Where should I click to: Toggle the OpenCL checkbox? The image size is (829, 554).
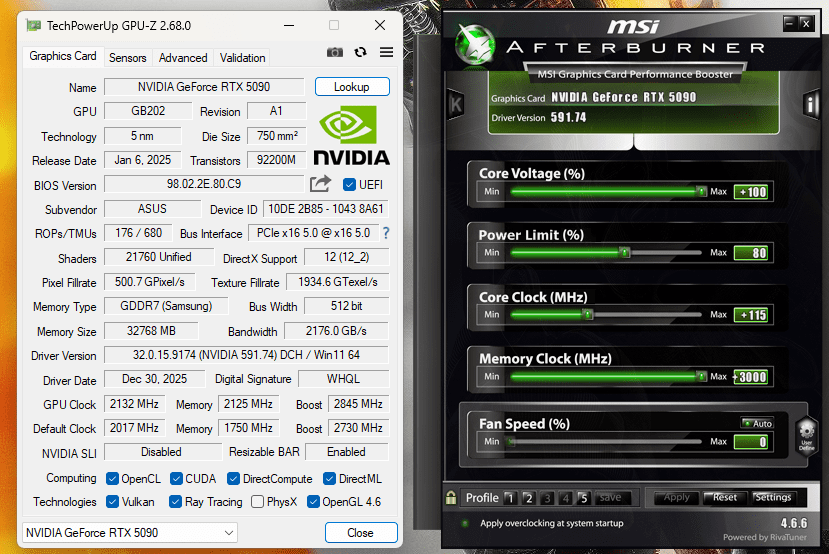click(112, 478)
